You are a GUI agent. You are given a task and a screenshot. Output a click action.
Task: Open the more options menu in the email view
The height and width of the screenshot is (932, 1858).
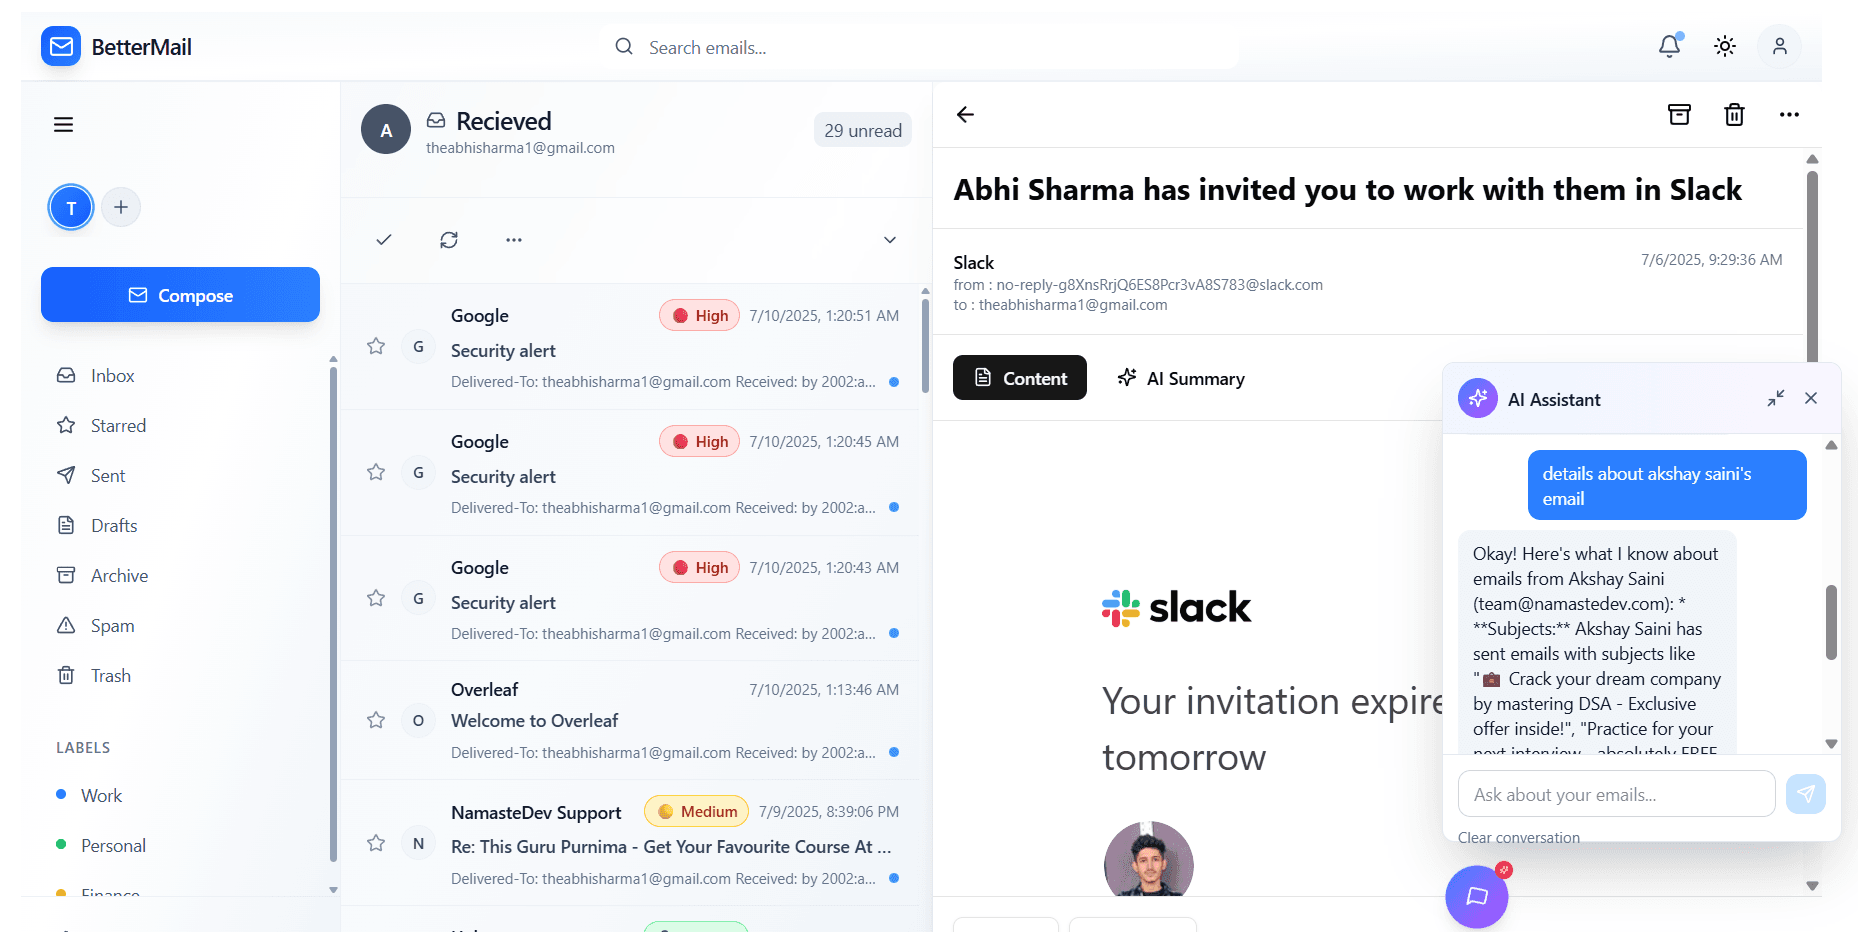pyautogui.click(x=1789, y=114)
